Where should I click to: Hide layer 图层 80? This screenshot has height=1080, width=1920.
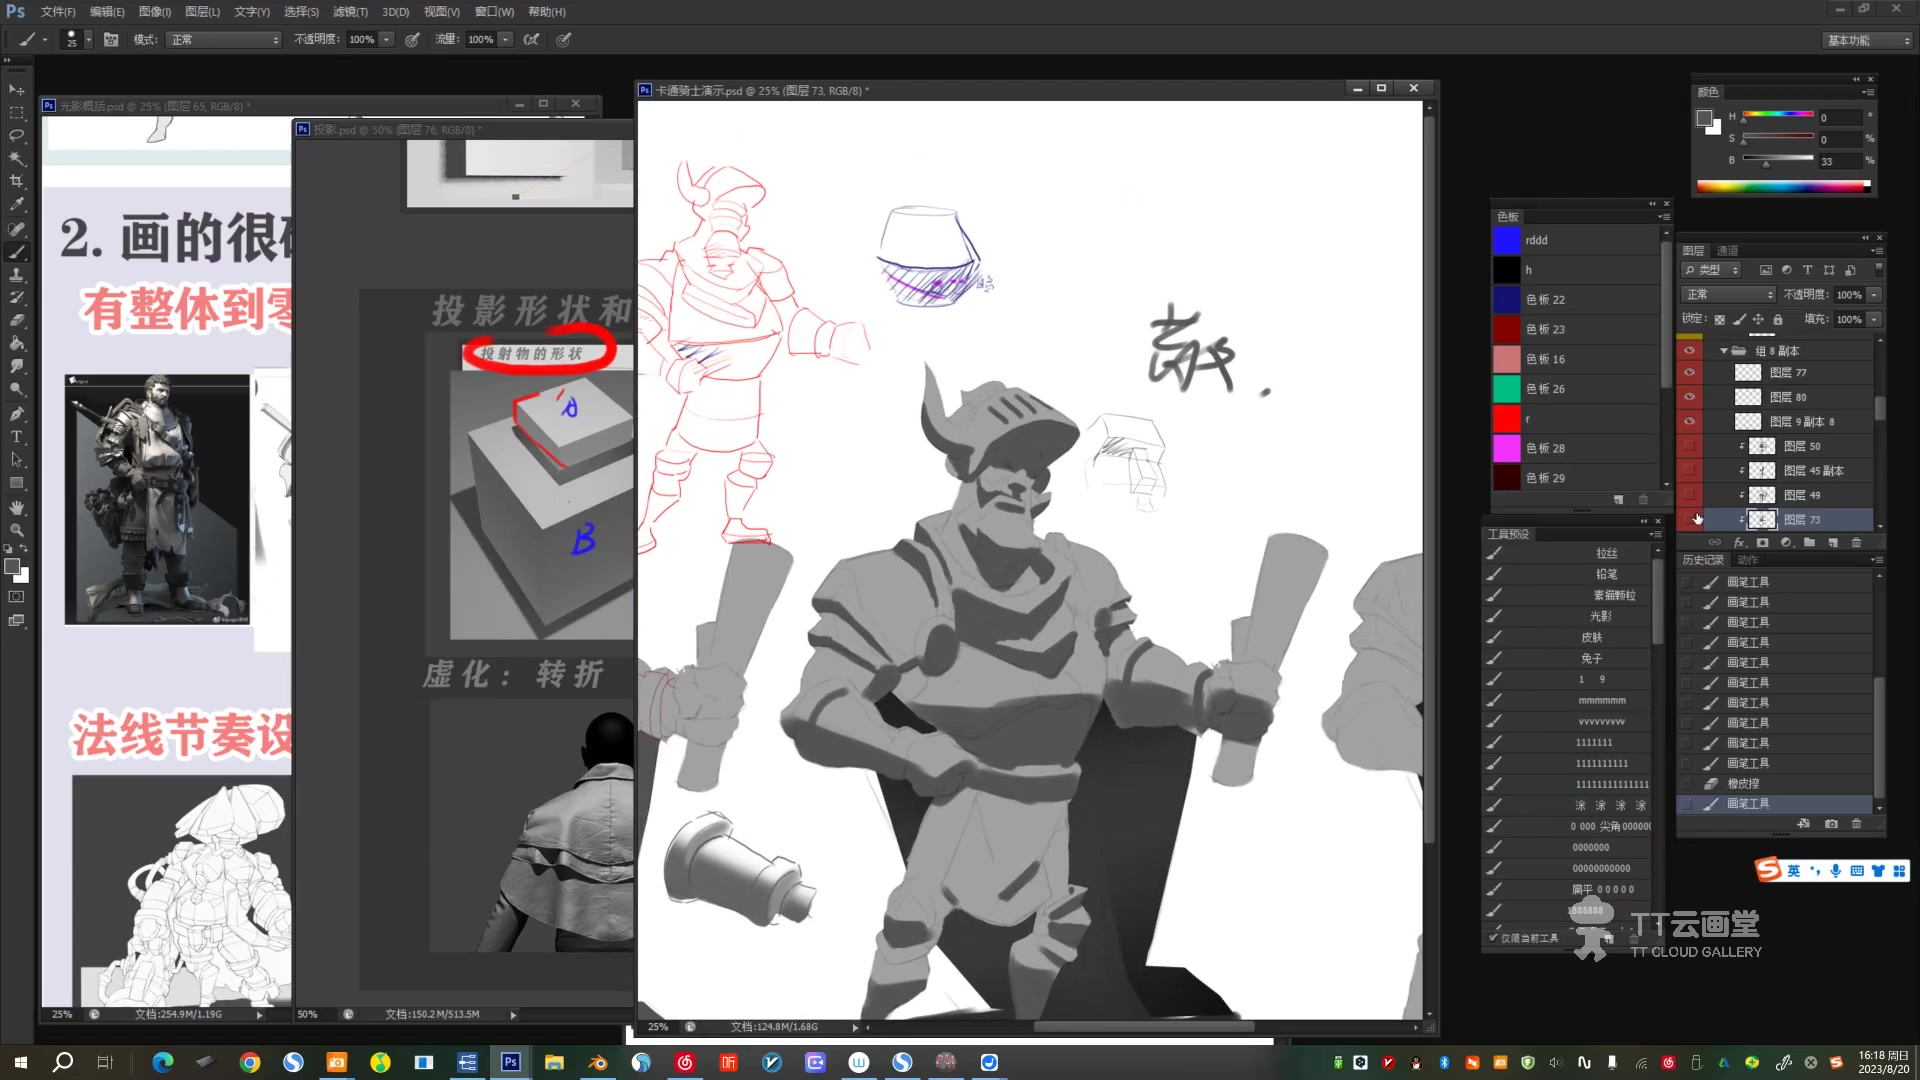pyautogui.click(x=1690, y=397)
